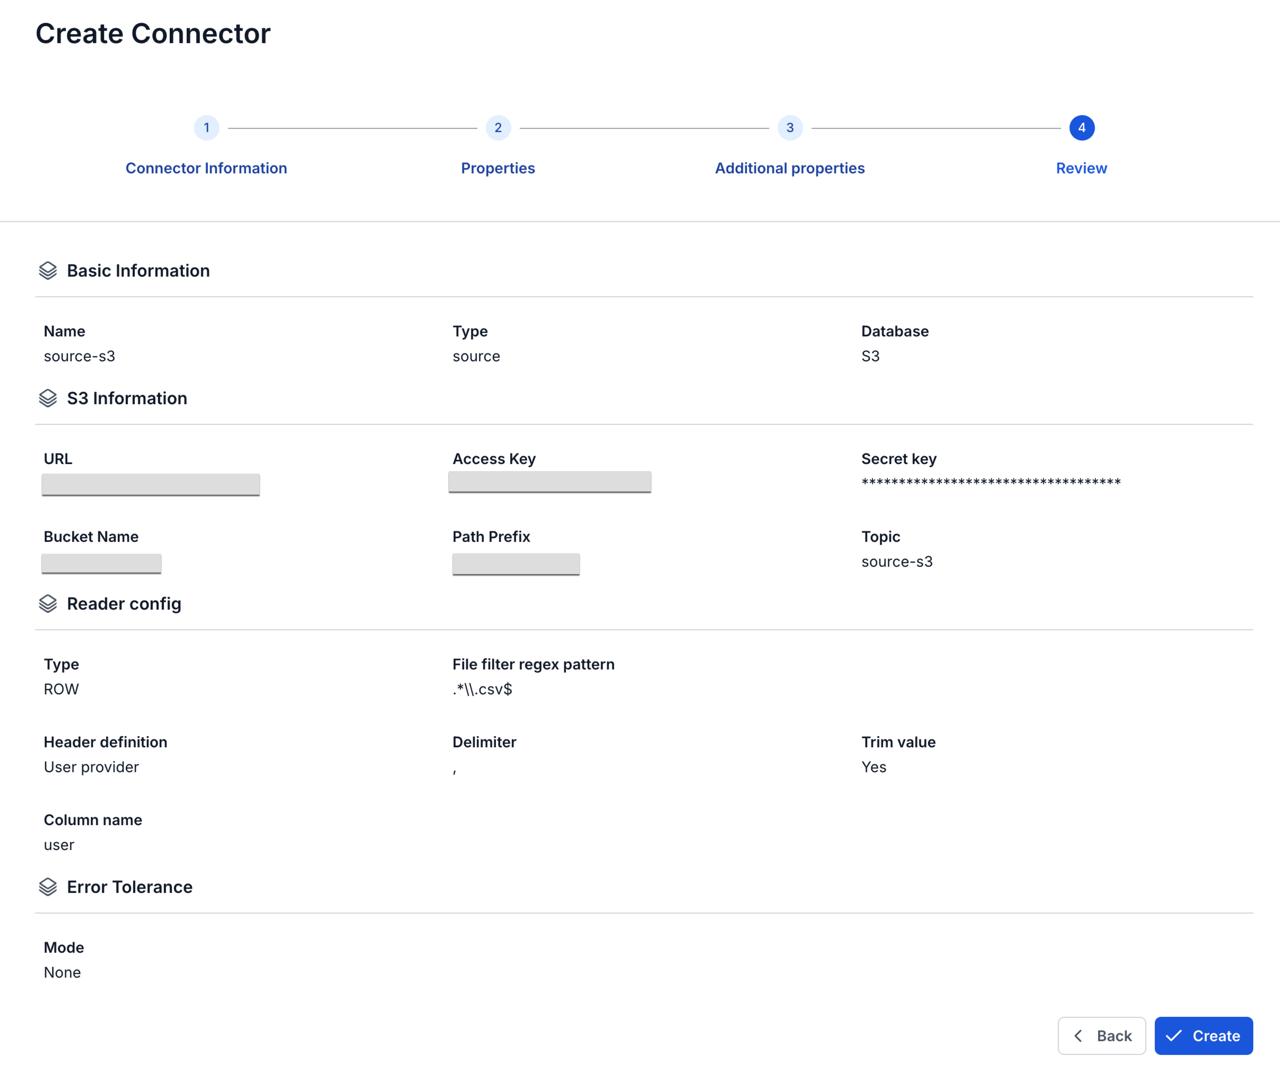Click step 1 circle in the wizard

pyautogui.click(x=206, y=128)
